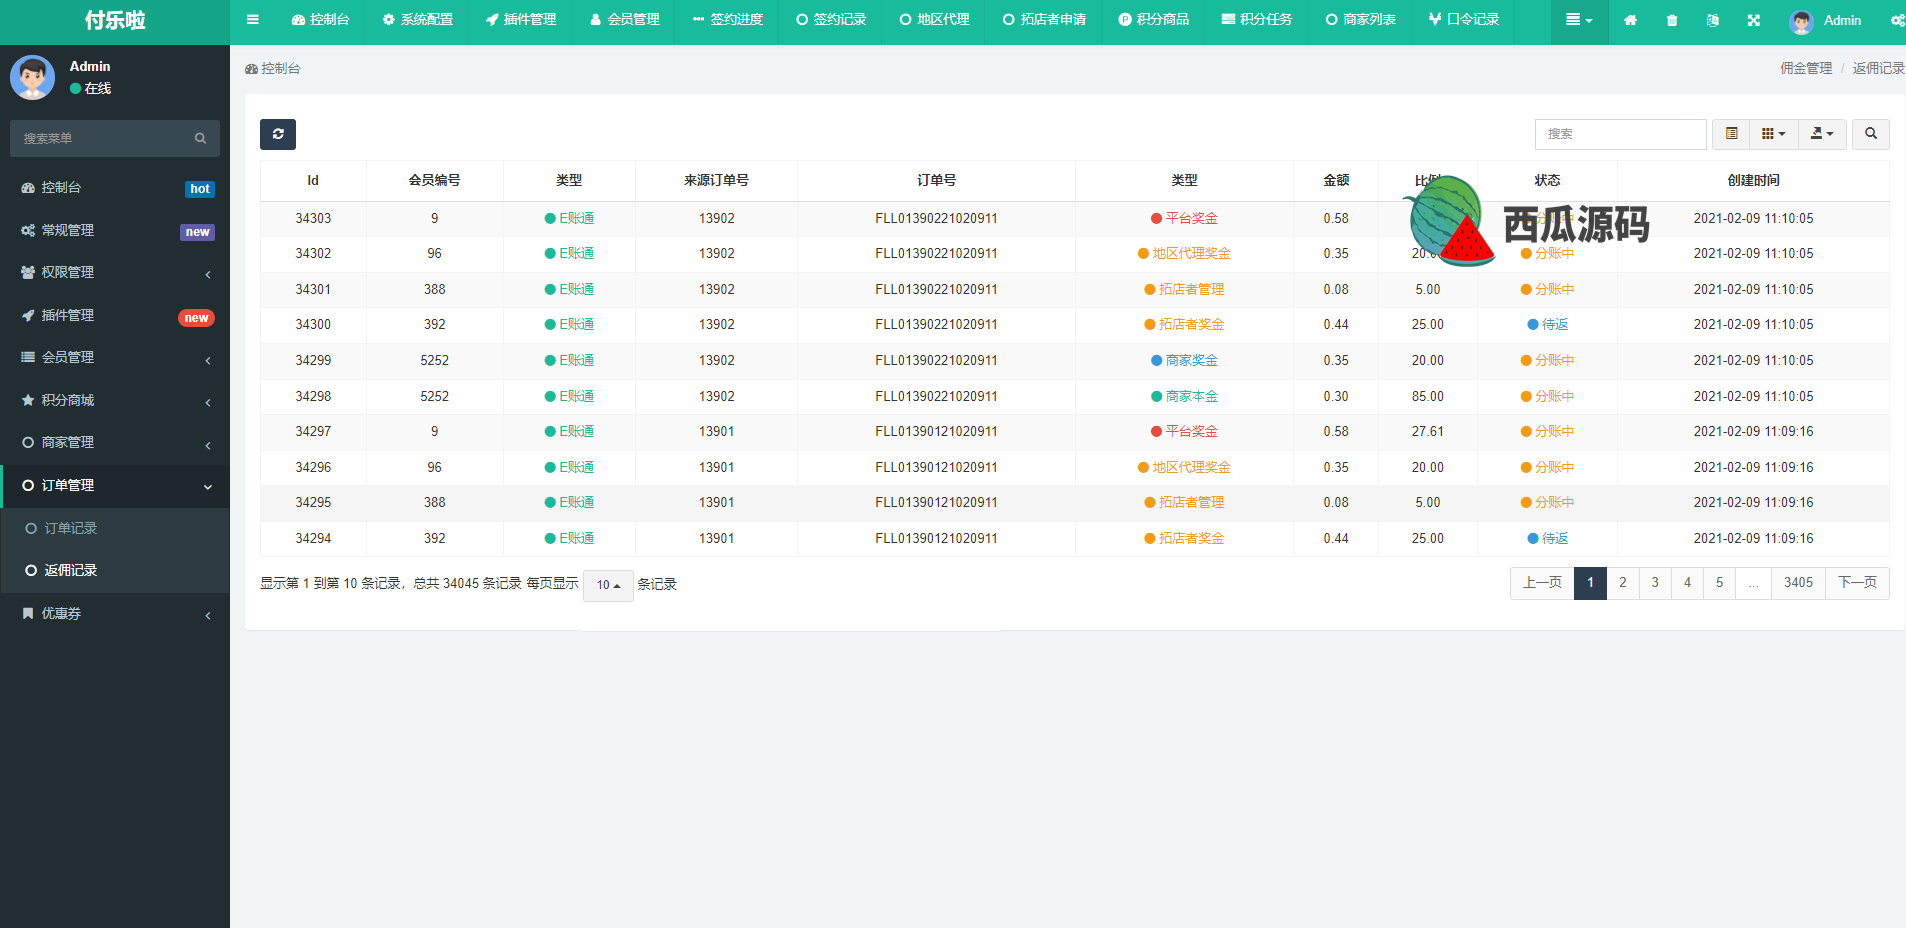The width and height of the screenshot is (1906, 928).
Task: Toggle table list view icon
Action: point(1731,134)
